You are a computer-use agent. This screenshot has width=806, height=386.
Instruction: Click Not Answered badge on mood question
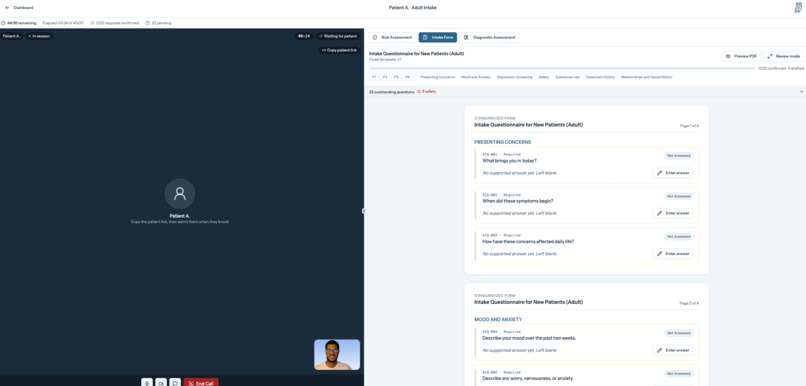679,333
